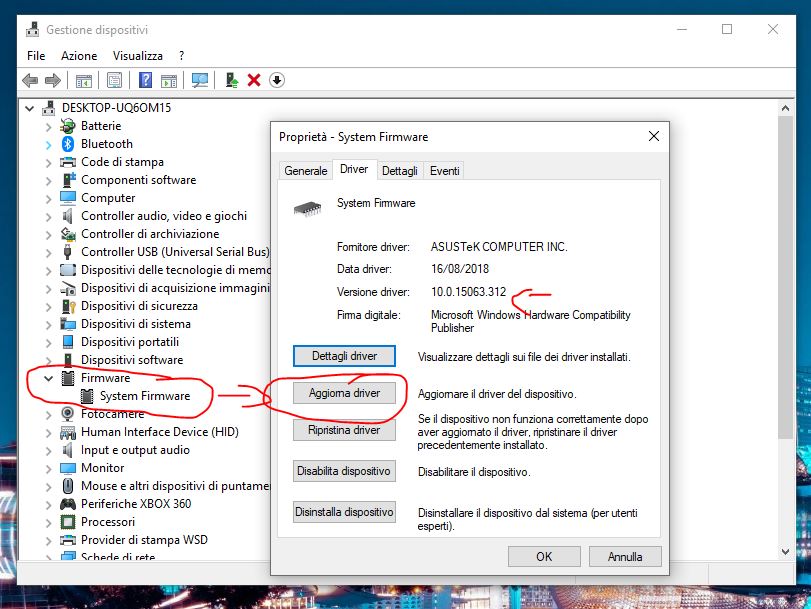The image size is (811, 609).
Task: Click the driver version 10.0.15063.312 text
Action: point(469,292)
